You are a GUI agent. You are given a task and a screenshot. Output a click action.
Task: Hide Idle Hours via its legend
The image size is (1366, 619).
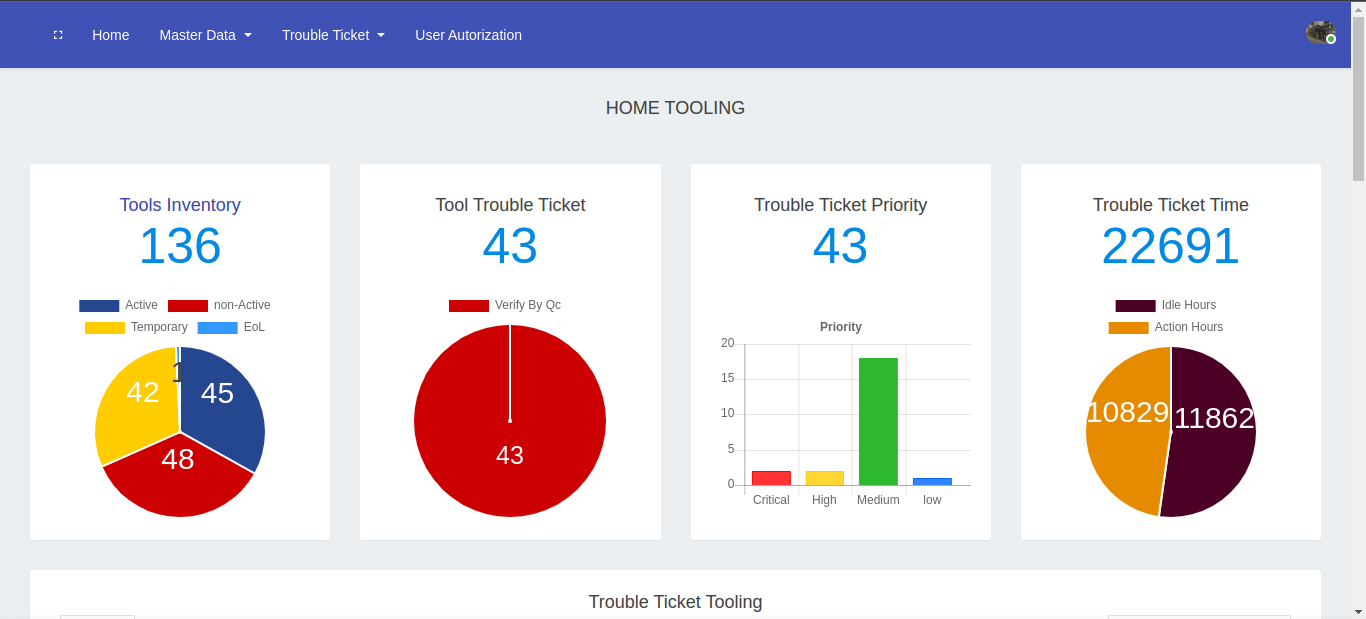(x=1166, y=305)
